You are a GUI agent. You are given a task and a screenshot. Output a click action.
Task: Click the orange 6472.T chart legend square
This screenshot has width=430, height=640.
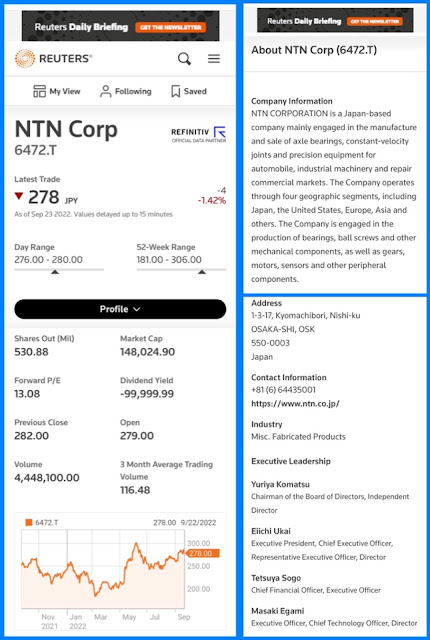click(29, 522)
